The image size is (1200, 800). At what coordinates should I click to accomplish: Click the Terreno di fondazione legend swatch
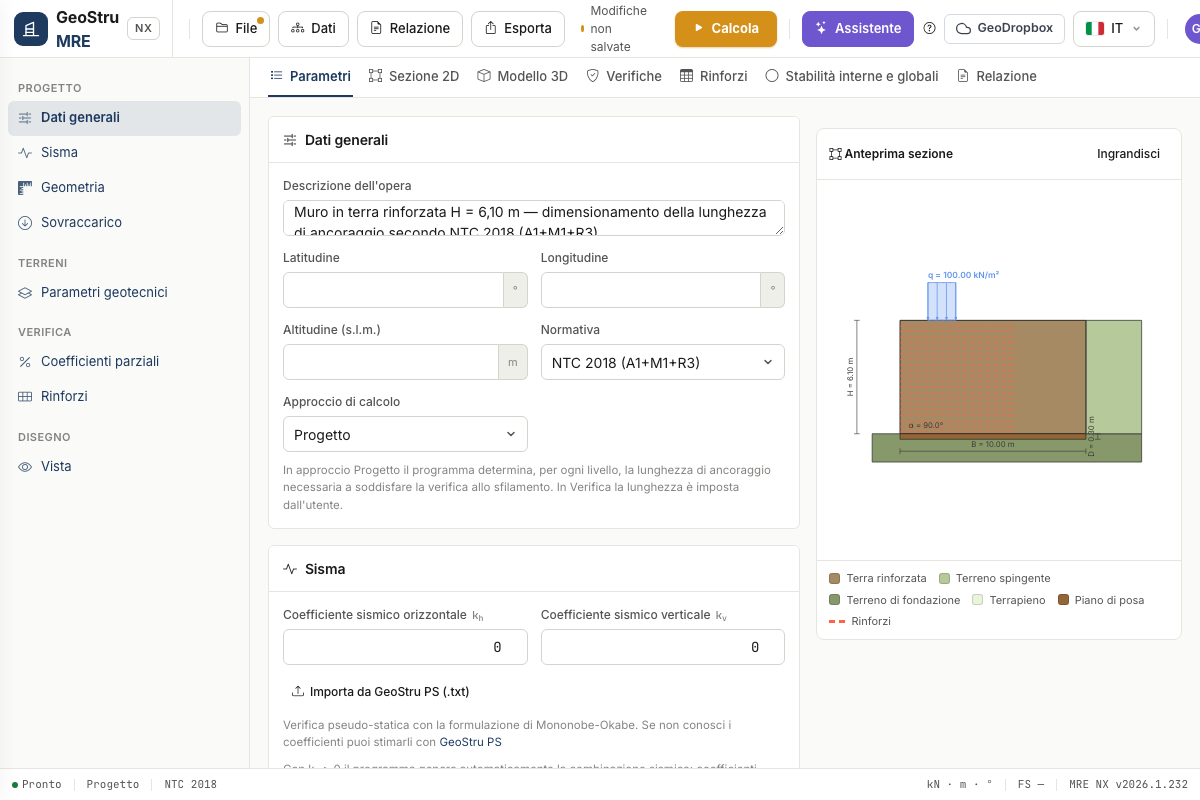coord(835,600)
